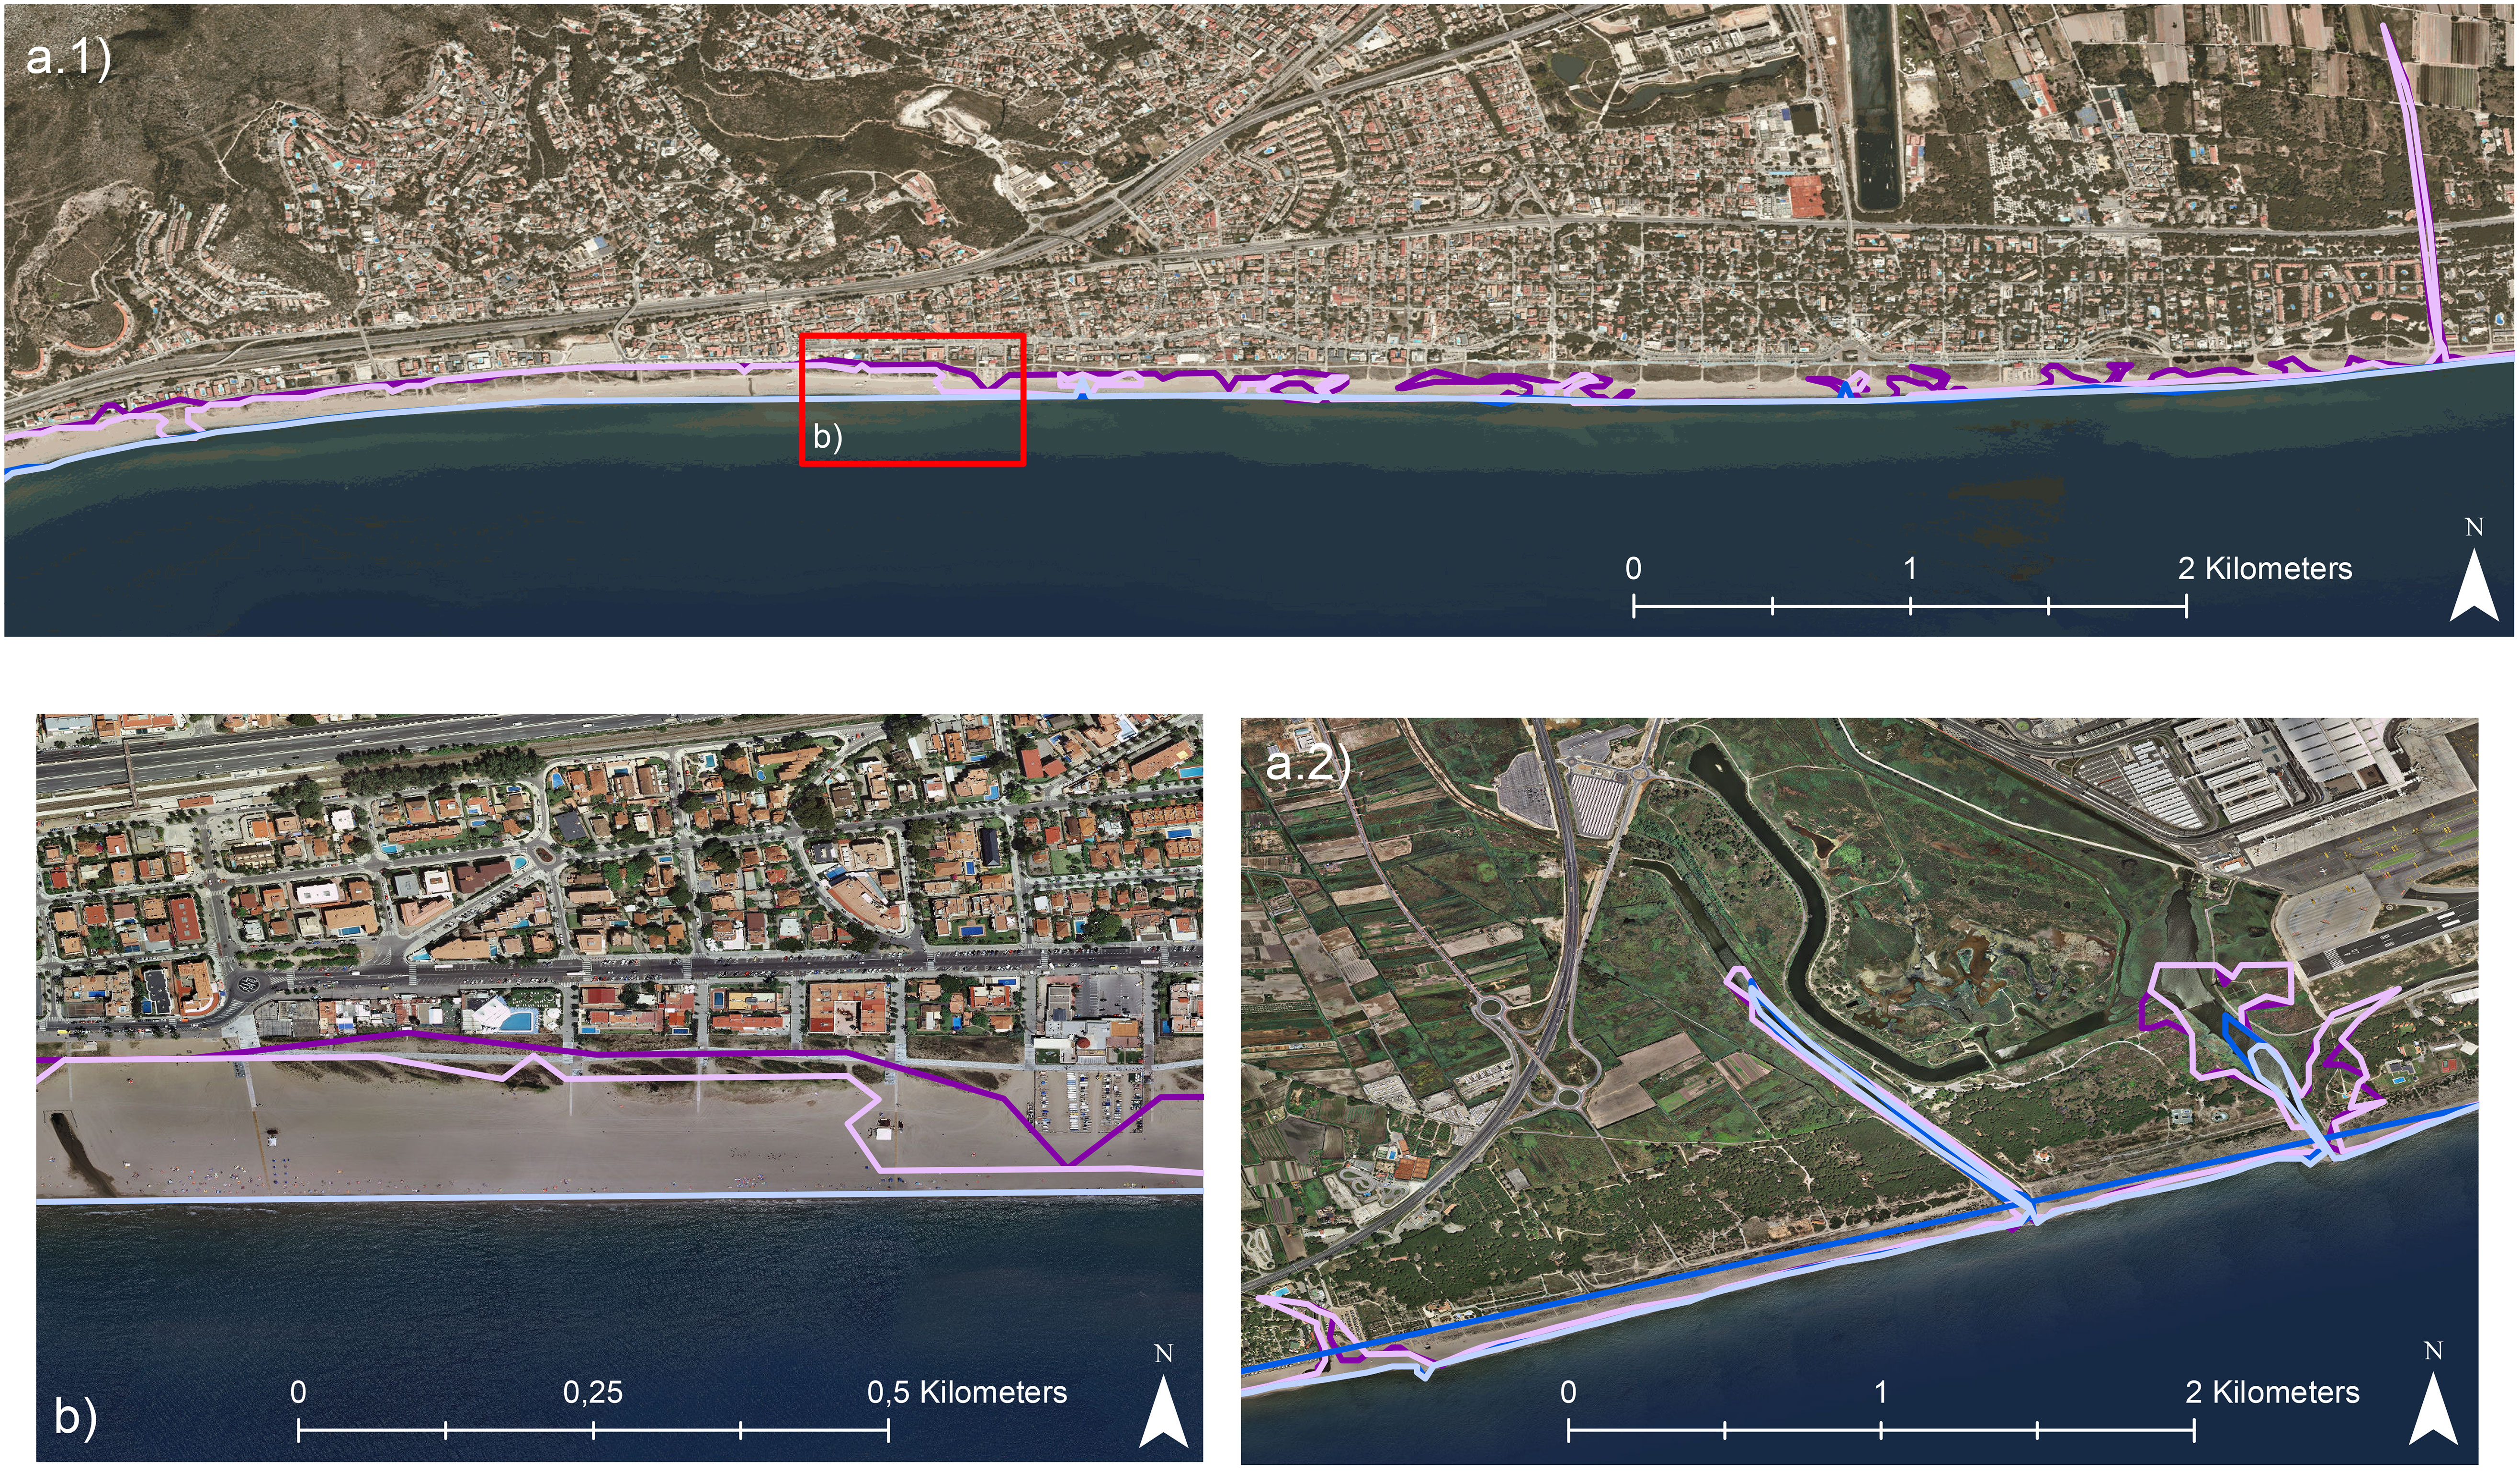Click the '0' scale label in panel a.2

[x=1568, y=1392]
